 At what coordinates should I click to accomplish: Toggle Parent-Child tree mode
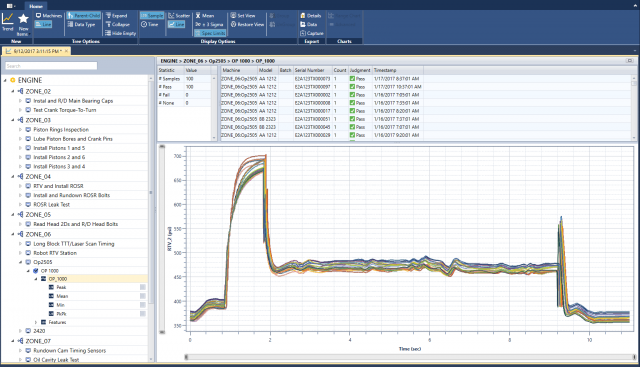pyautogui.click(x=84, y=16)
